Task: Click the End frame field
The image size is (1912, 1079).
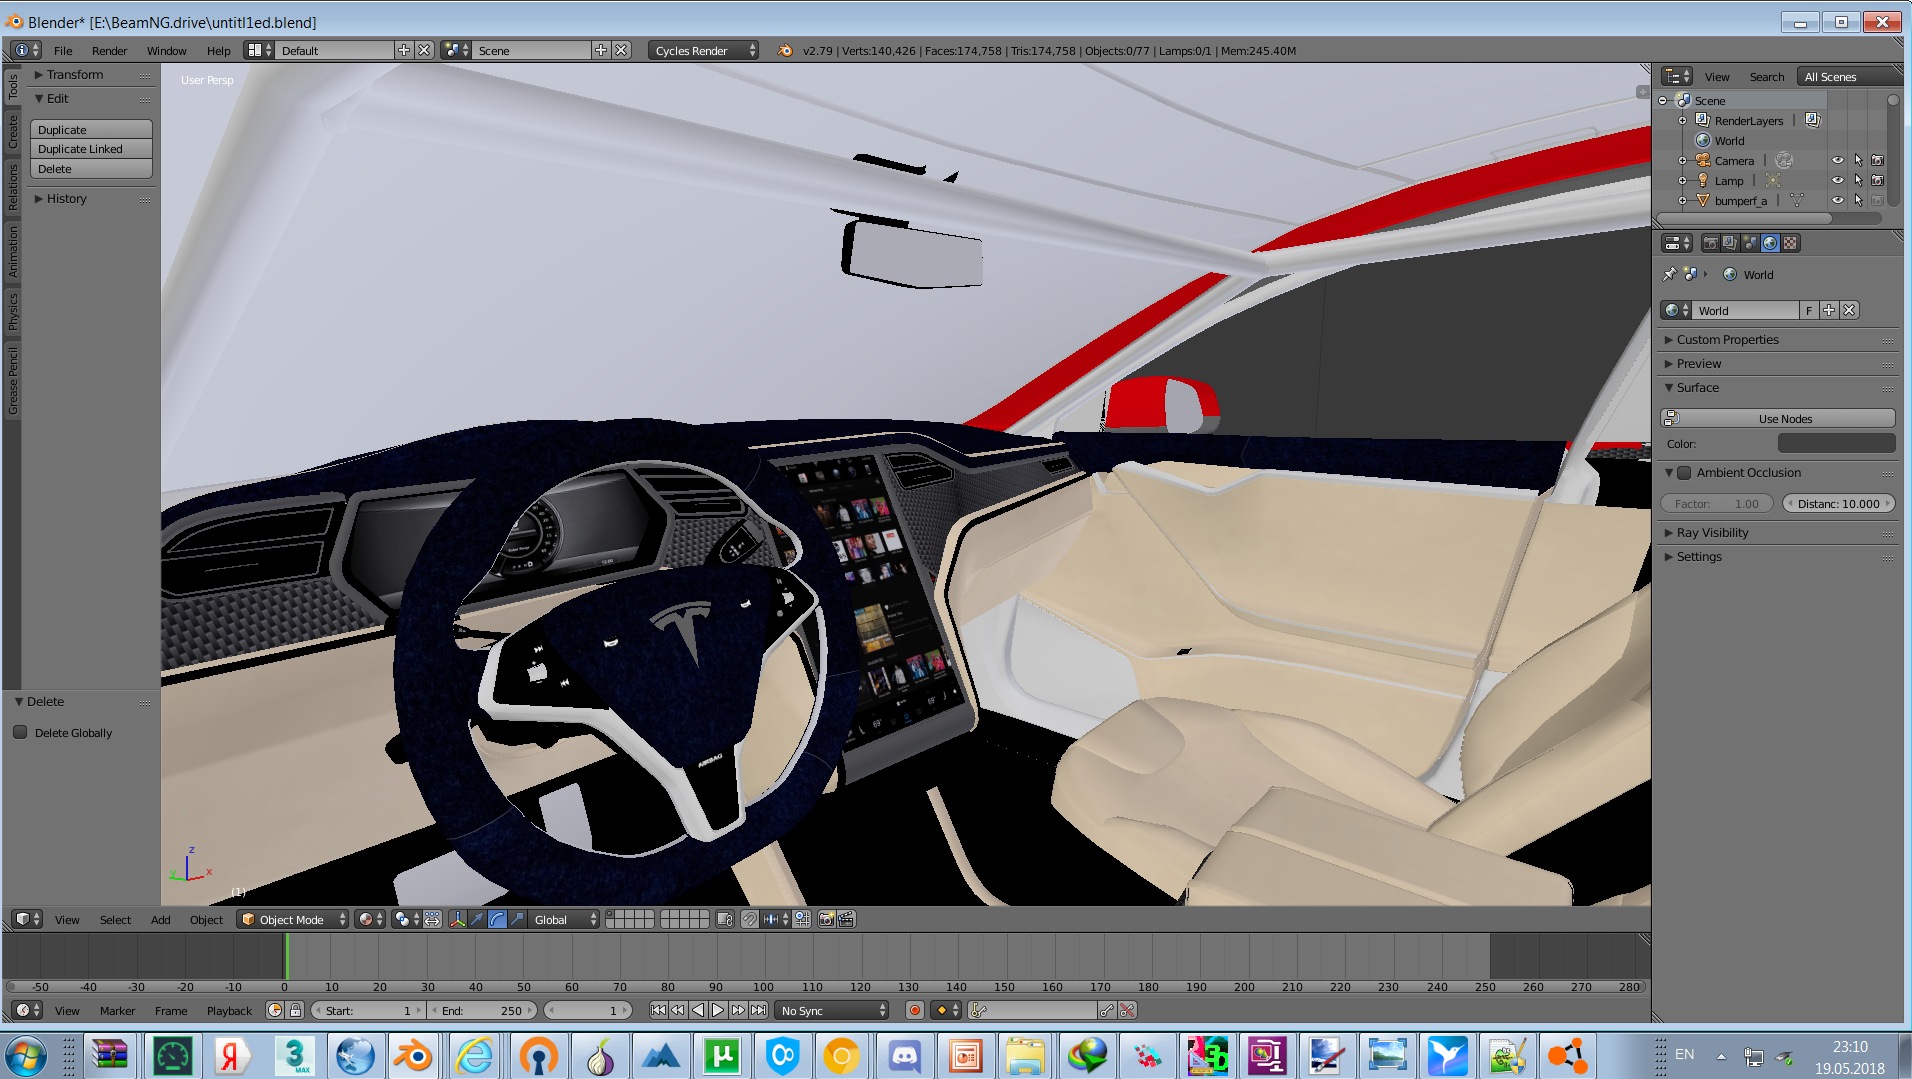Action: [481, 1010]
